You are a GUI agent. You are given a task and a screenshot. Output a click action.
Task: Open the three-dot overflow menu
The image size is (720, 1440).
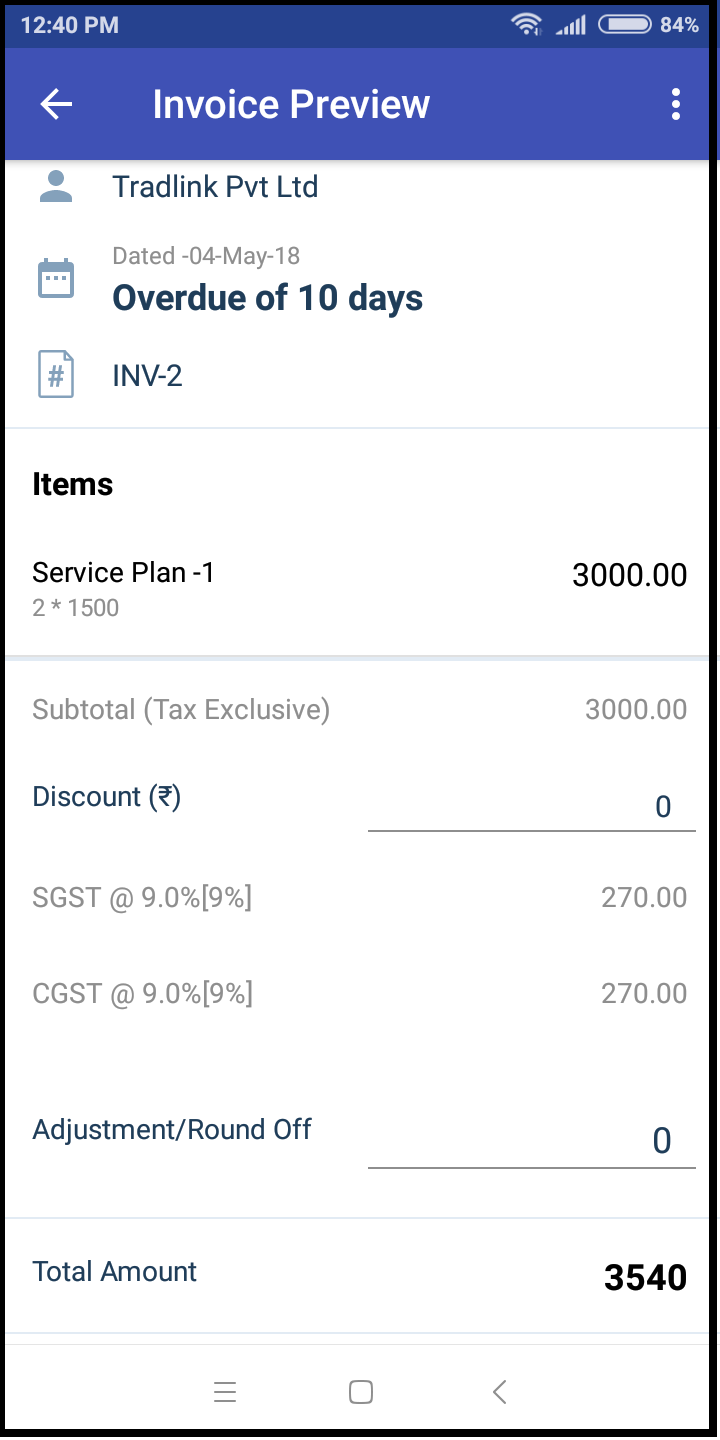coord(676,104)
